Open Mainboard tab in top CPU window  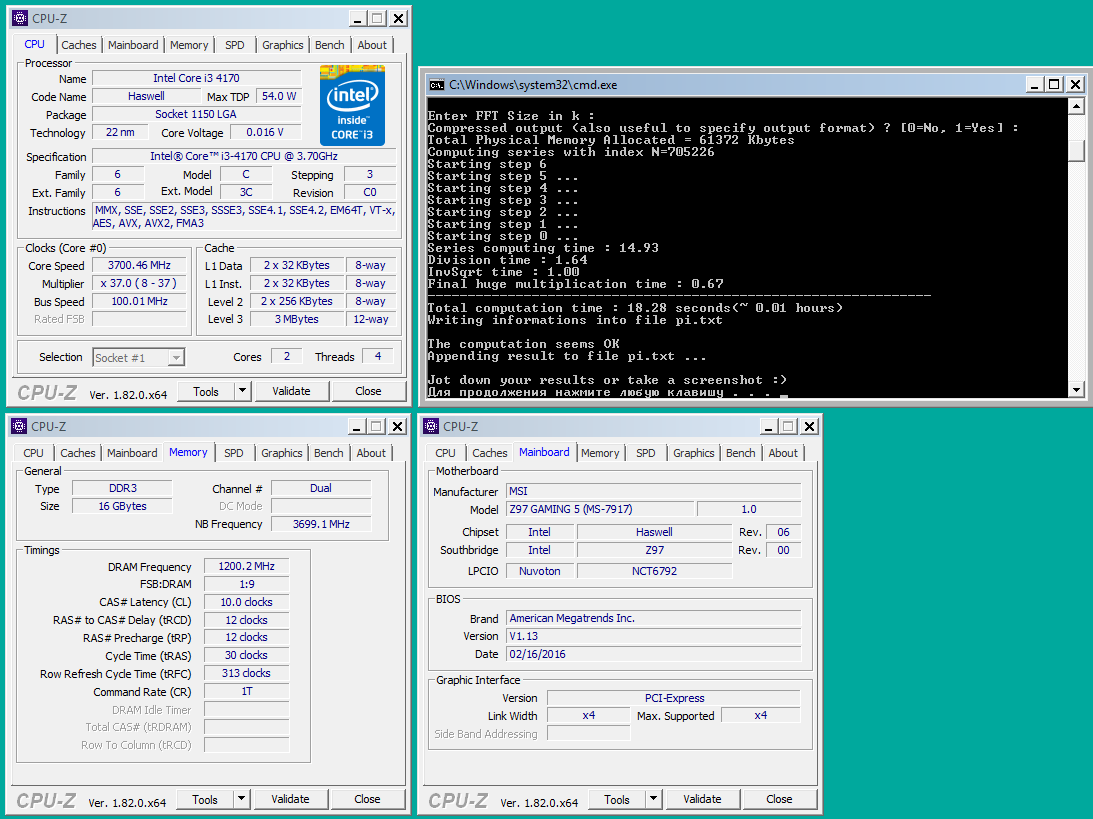[133, 45]
